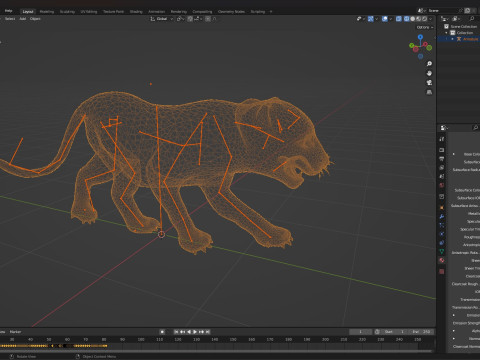Click the zoom magnifier icon in viewport
This screenshot has height=360, width=480.
(429, 64)
